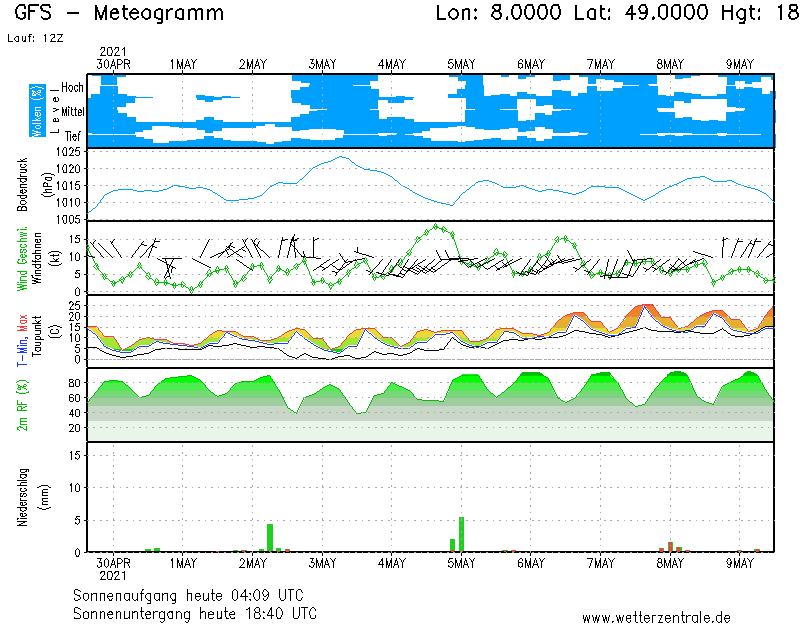The height and width of the screenshot is (625, 800).
Task: Click the tallest green precipitation bar
Action: pyautogui.click(x=461, y=534)
